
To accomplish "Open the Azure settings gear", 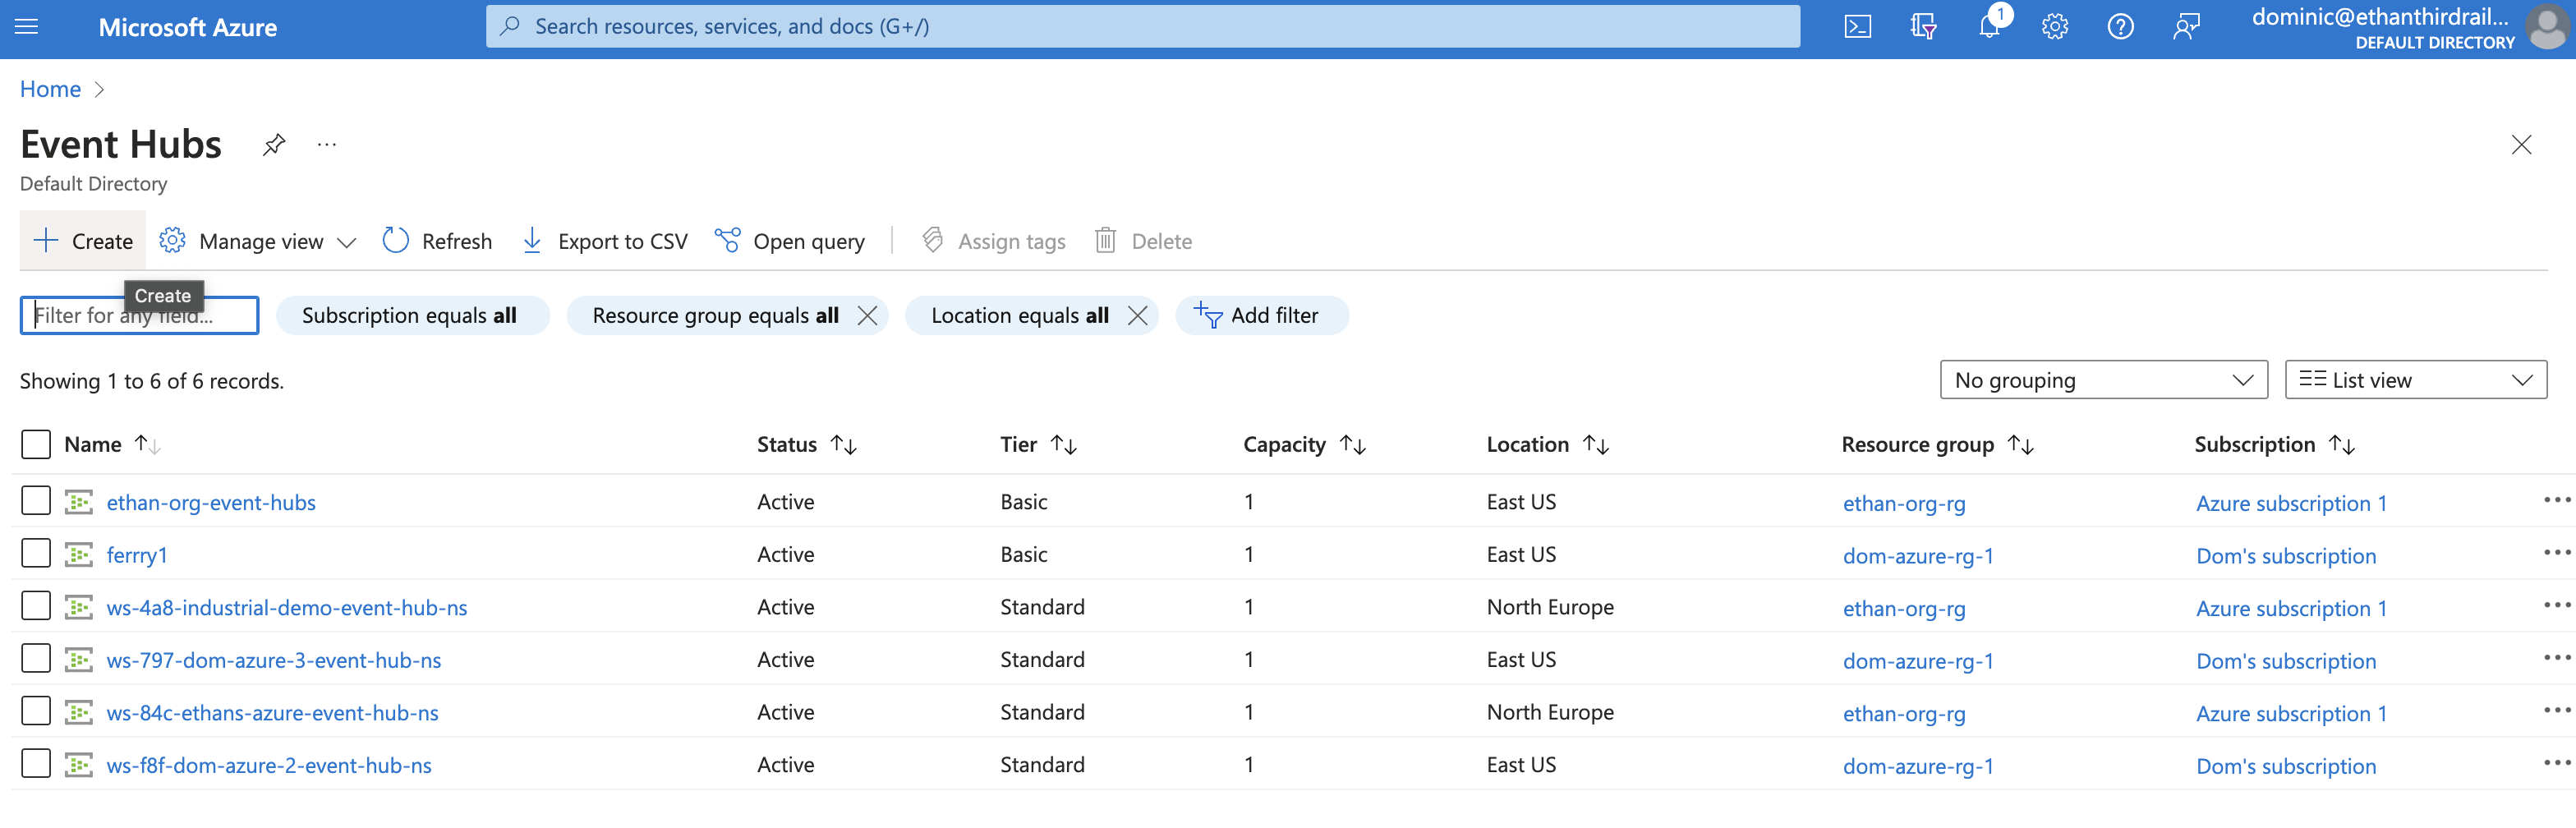I will pyautogui.click(x=2055, y=27).
